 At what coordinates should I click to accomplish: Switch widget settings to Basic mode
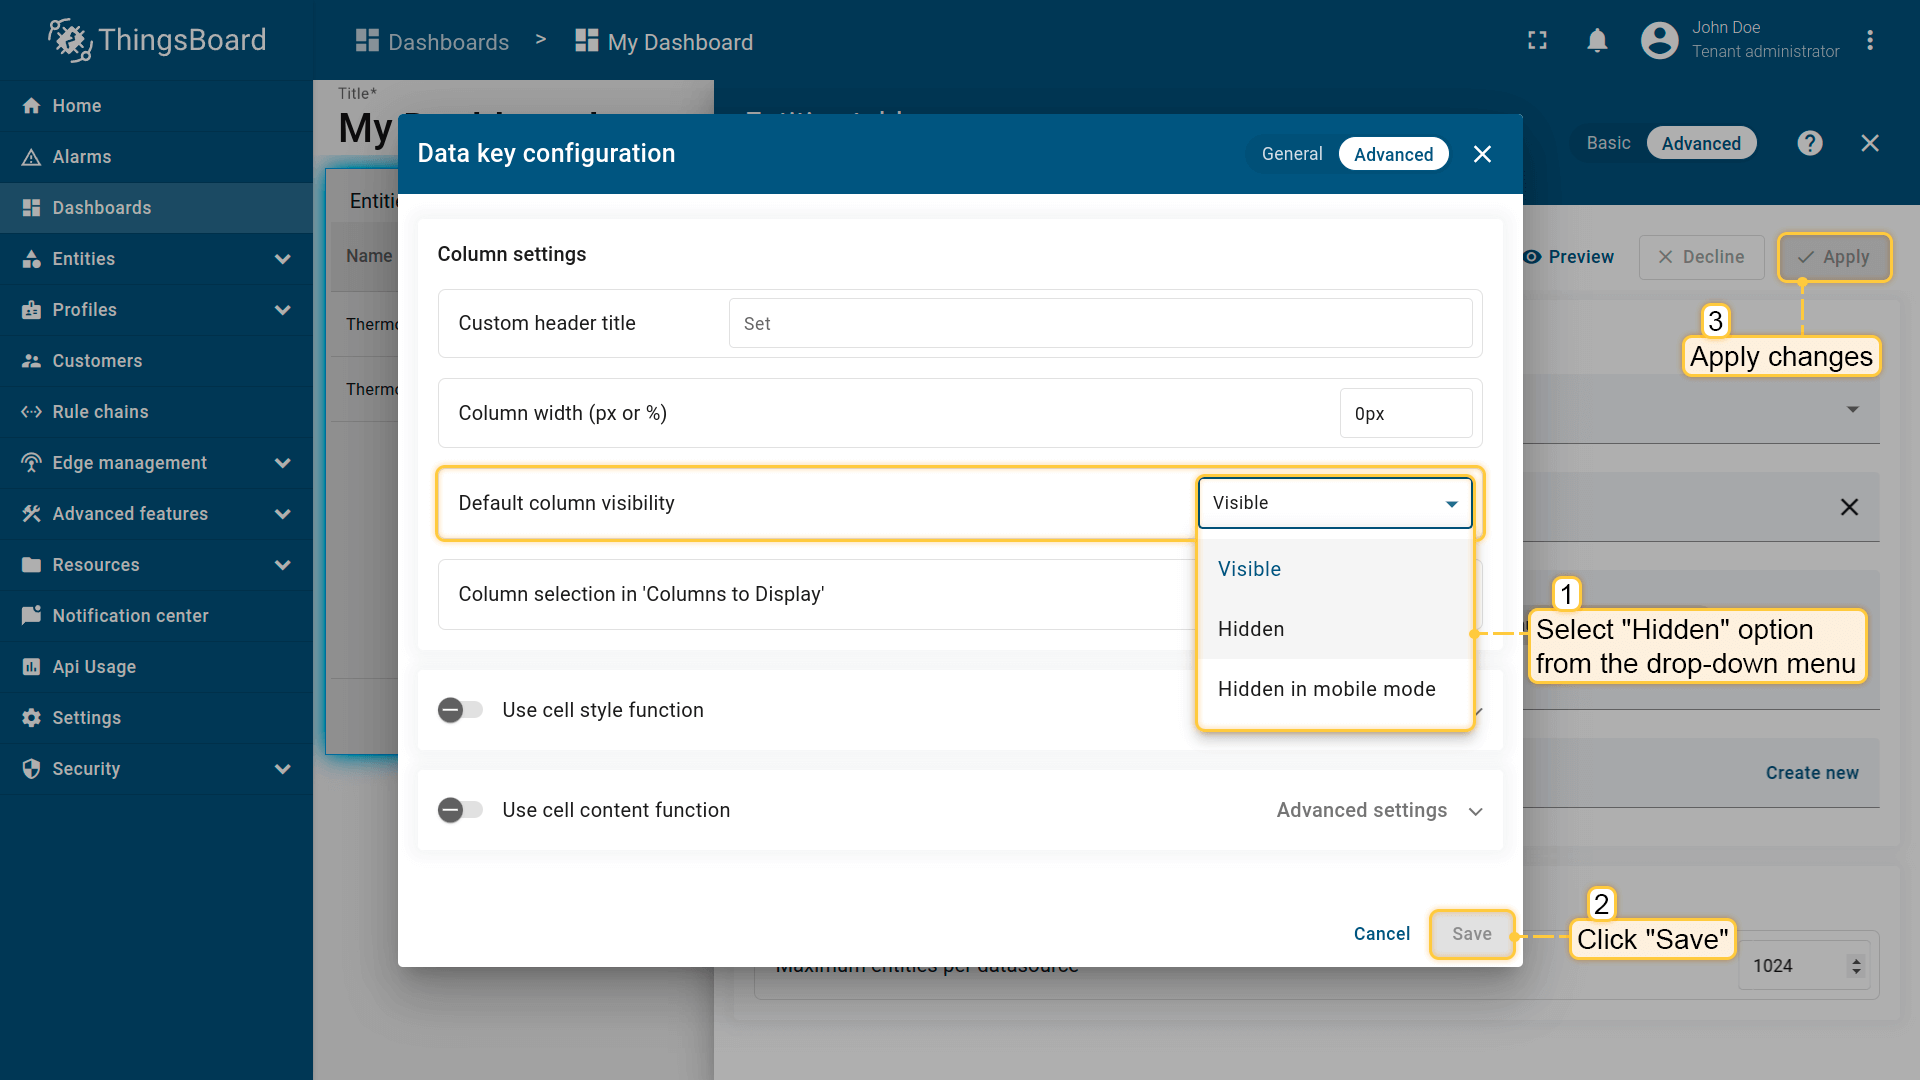1608,143
